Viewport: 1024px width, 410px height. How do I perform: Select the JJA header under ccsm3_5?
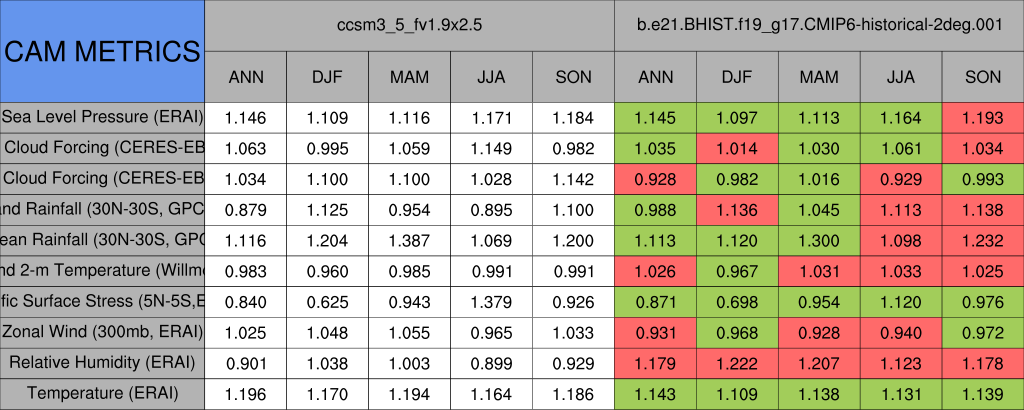pyautogui.click(x=491, y=77)
